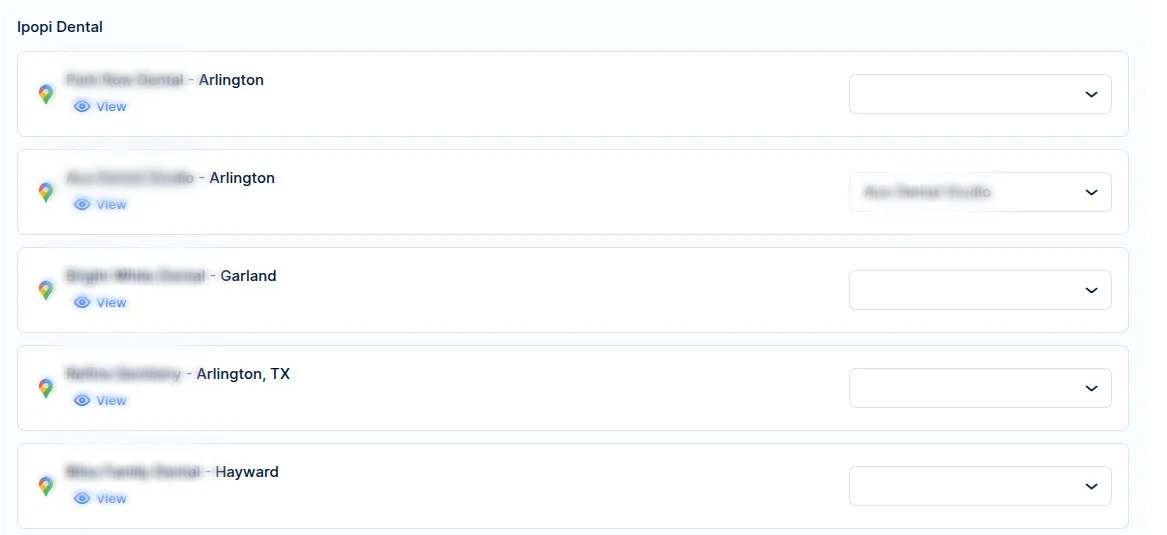Screen dimensions: 1167x535
Task: Click the Maps pin in the Arlington, TX row
Action: pyautogui.click(x=46, y=388)
